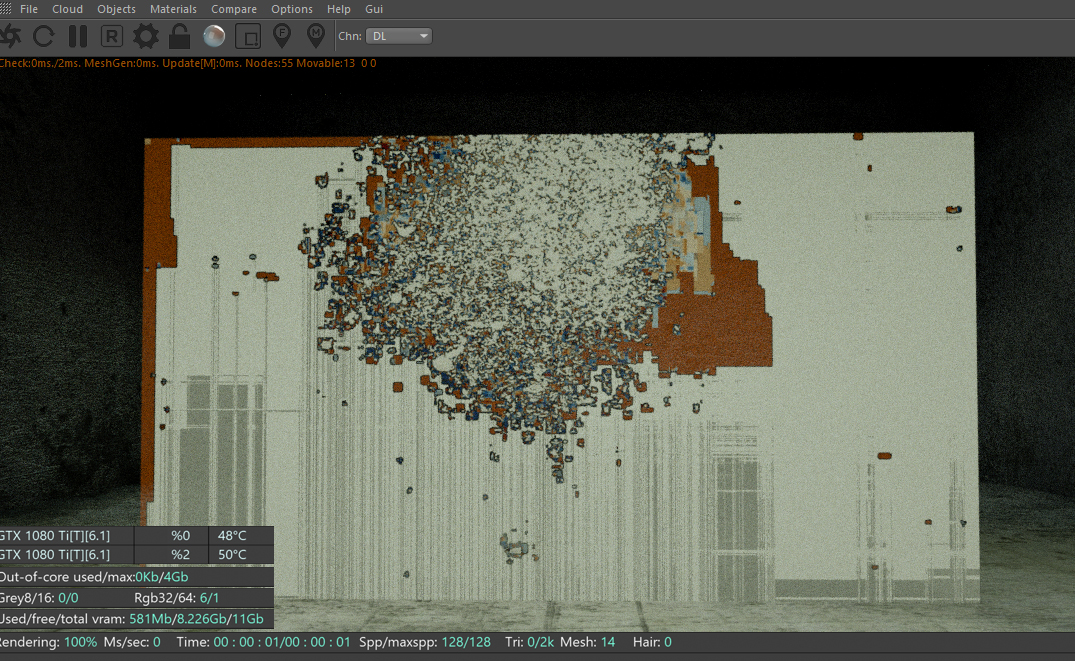Screen dimensions: 1075x661
Task: Open the Objects menu
Action: [116, 9]
